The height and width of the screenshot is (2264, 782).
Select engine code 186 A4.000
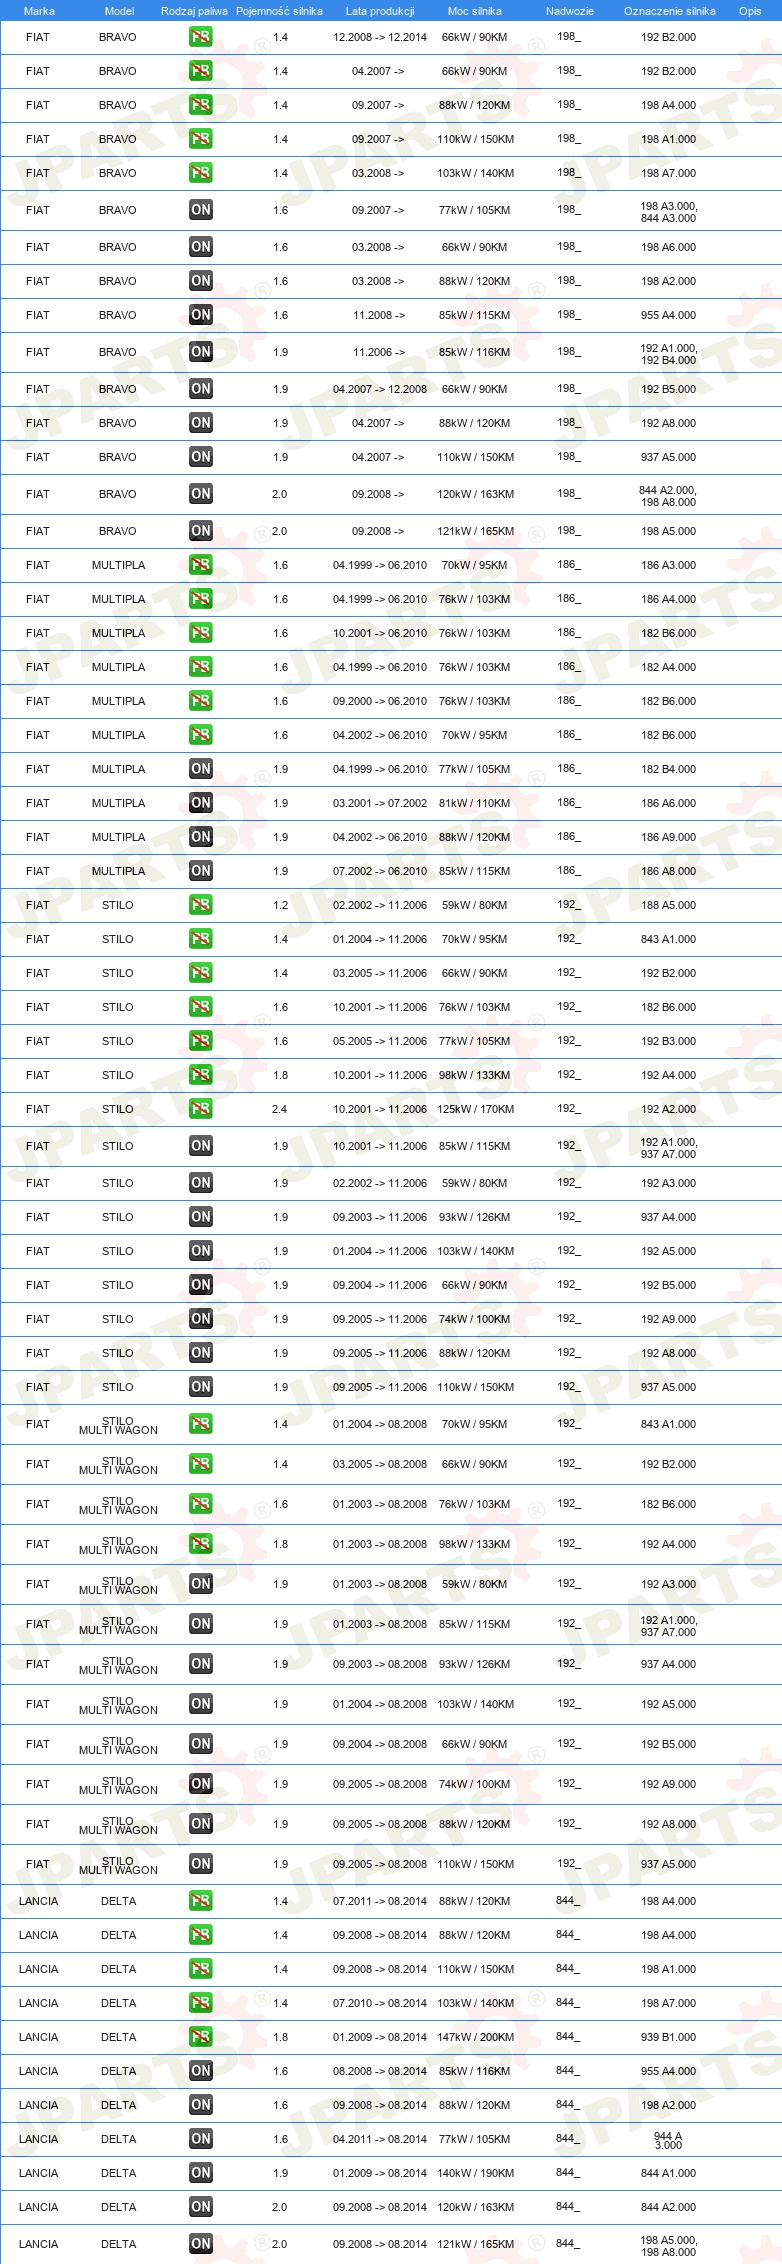point(668,599)
